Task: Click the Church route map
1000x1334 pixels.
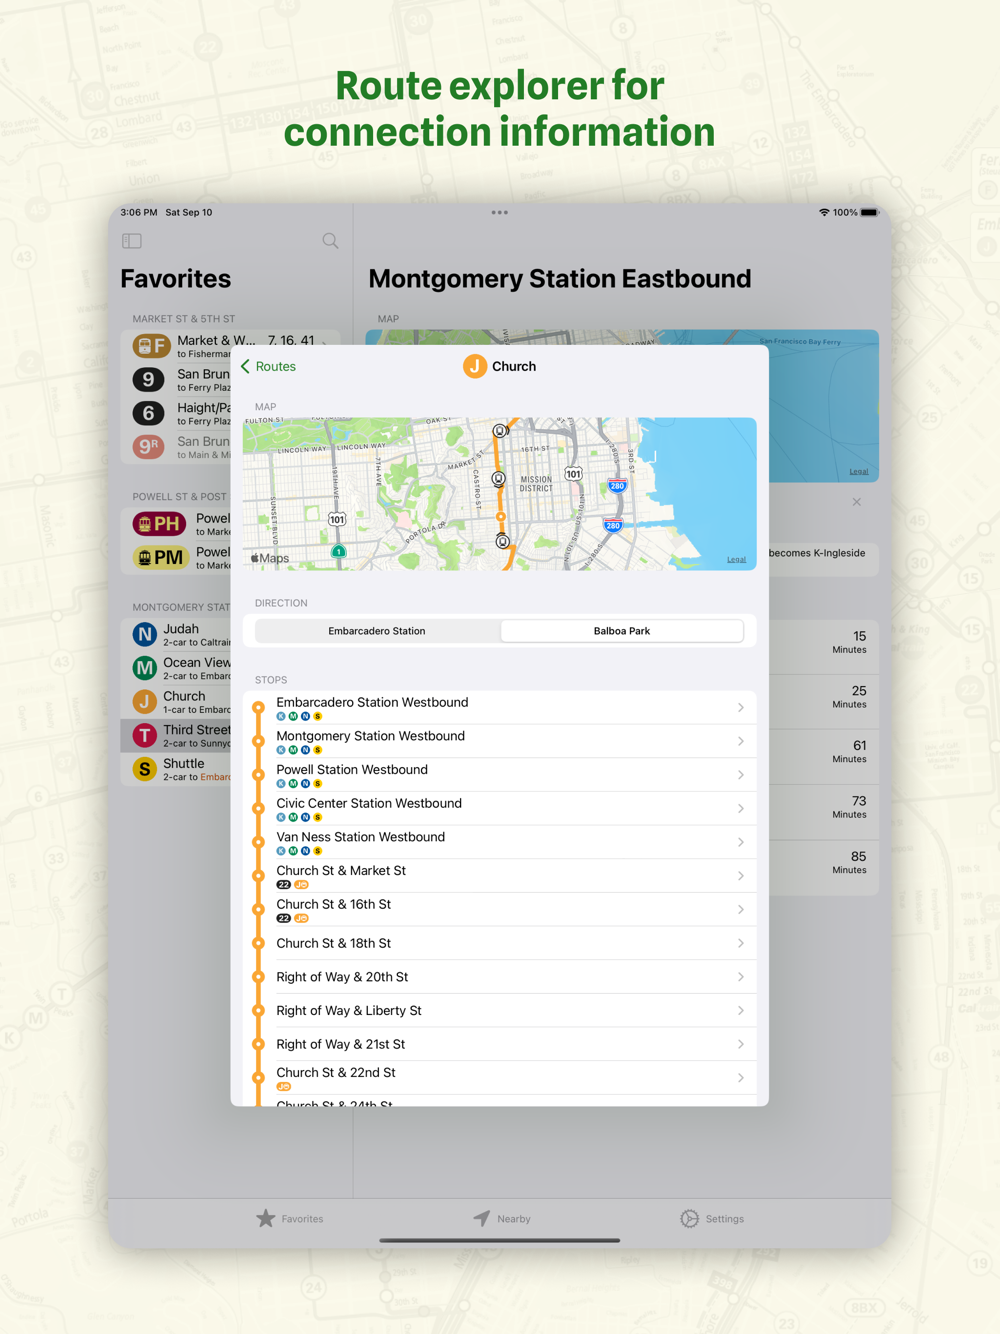Action: pos(500,494)
